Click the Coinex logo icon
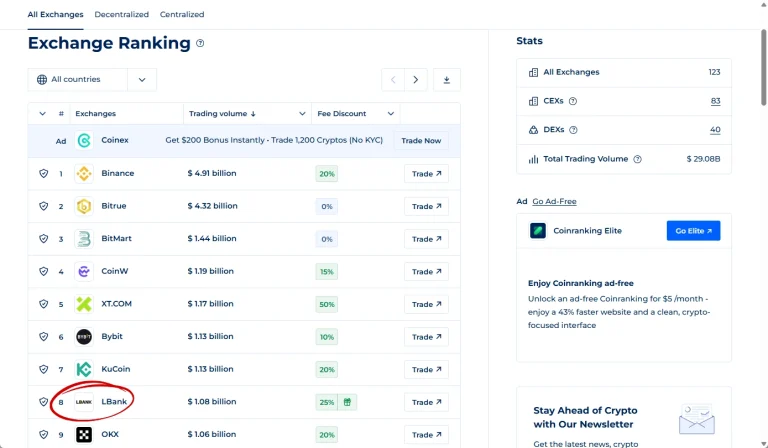The image size is (768, 448). tap(84, 141)
